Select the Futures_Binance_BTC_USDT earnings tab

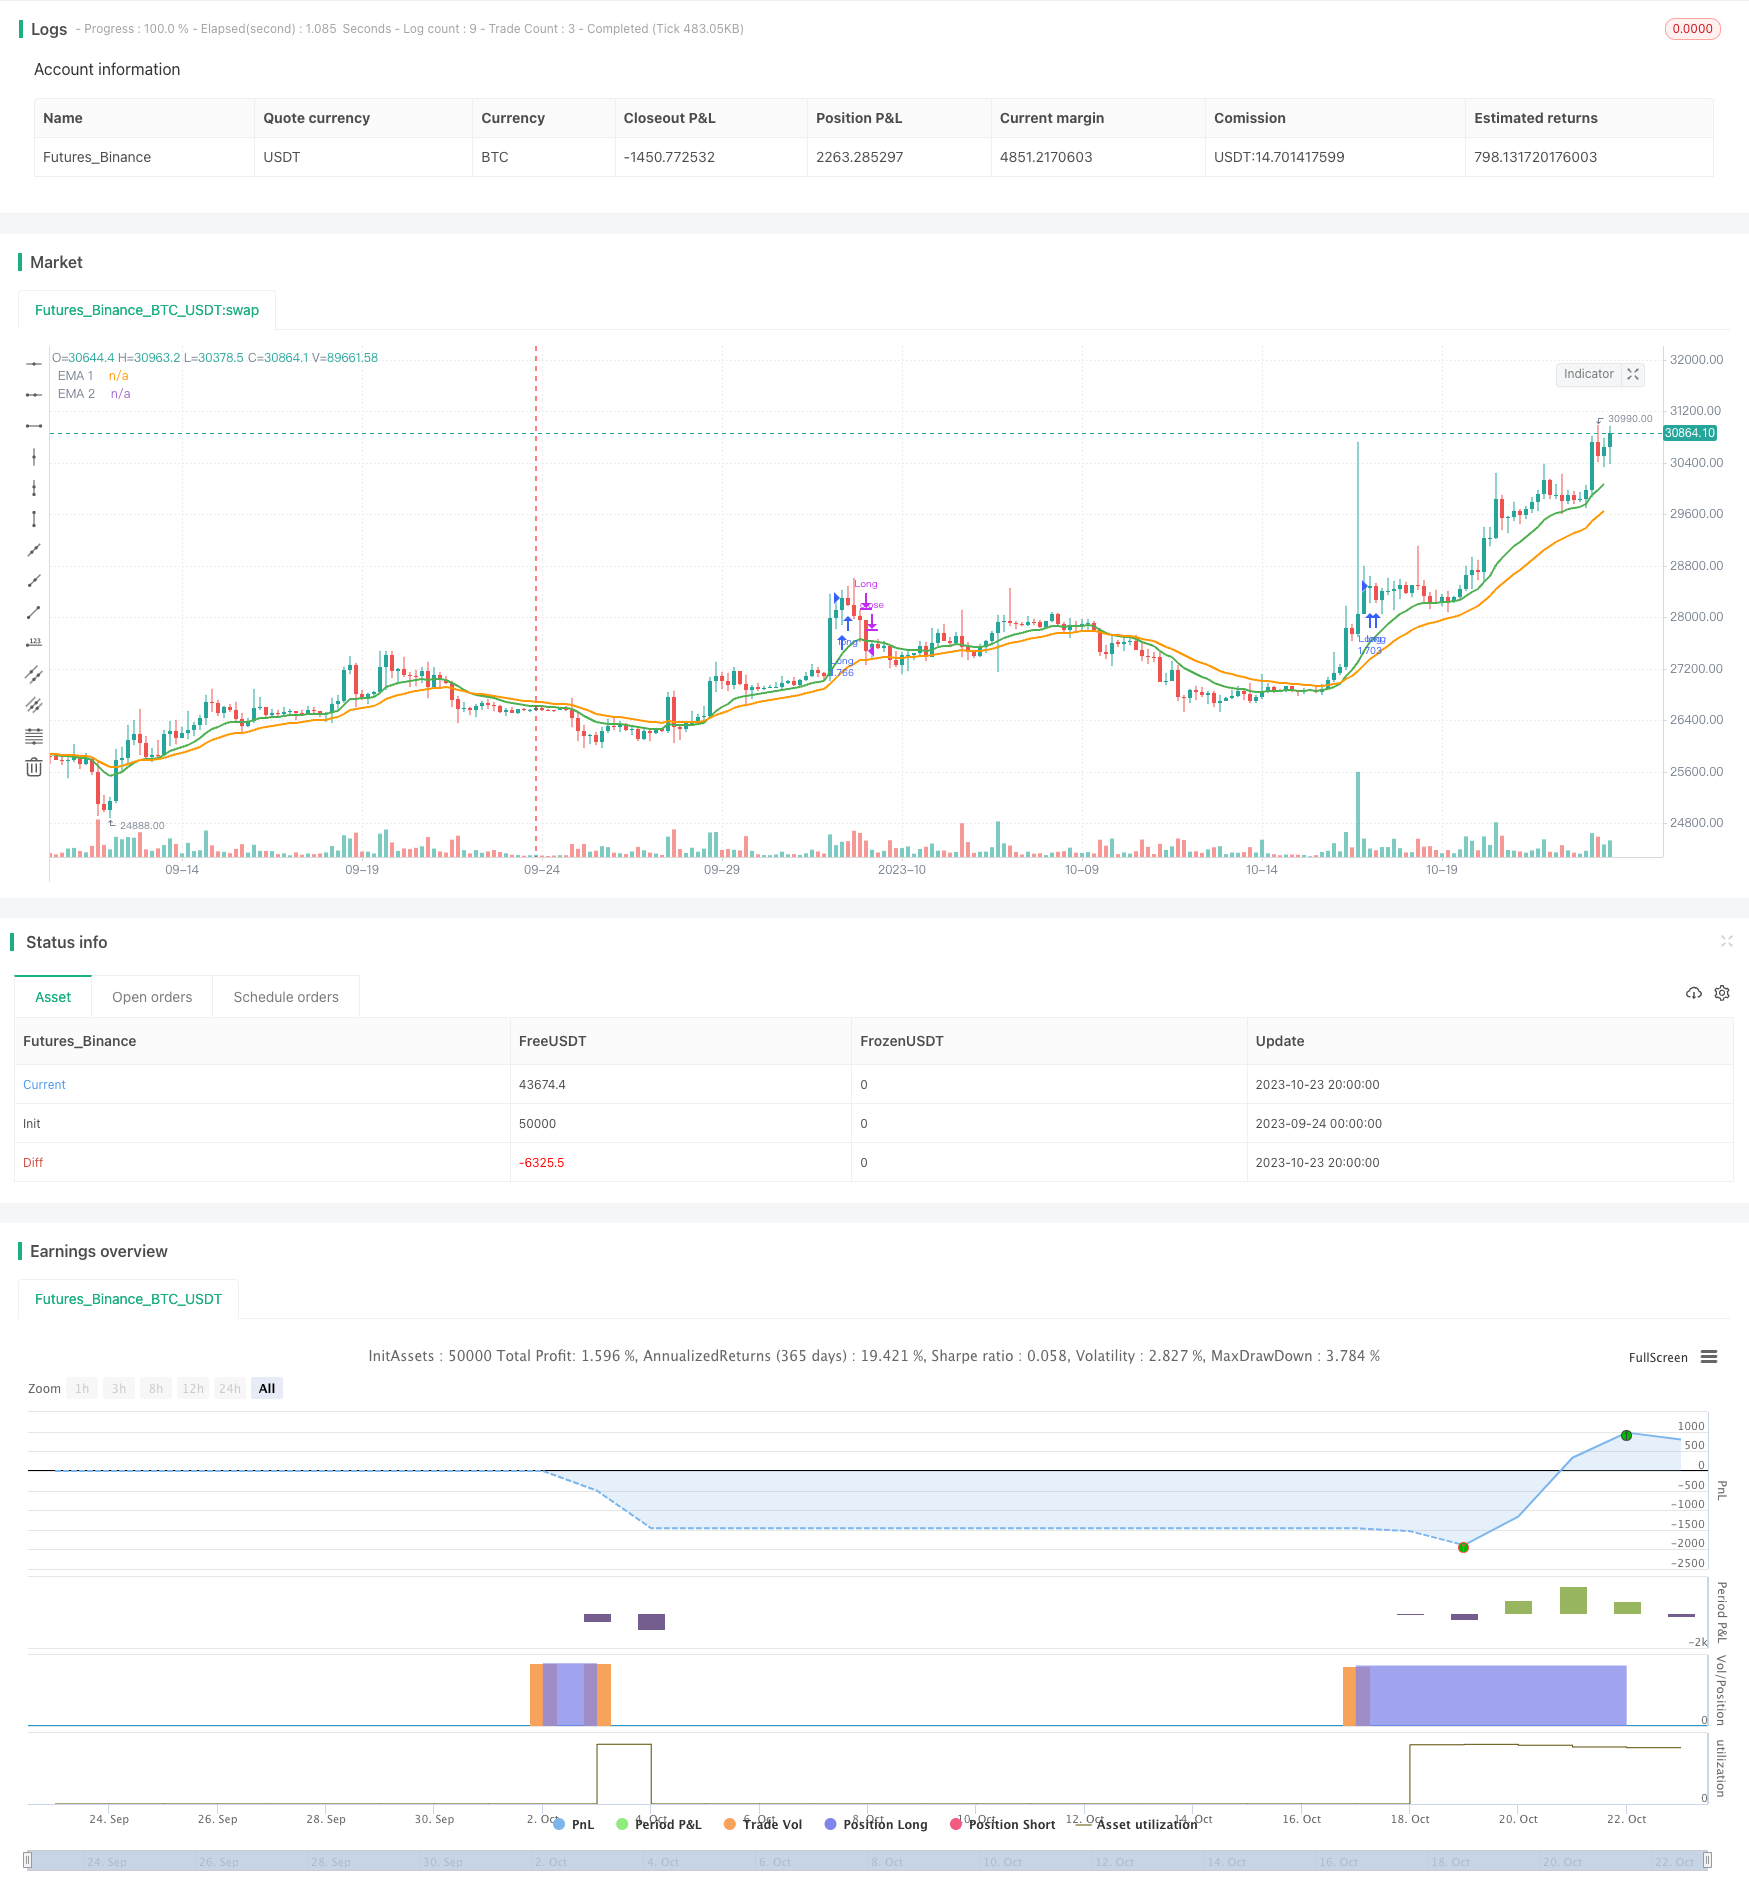coord(128,1299)
